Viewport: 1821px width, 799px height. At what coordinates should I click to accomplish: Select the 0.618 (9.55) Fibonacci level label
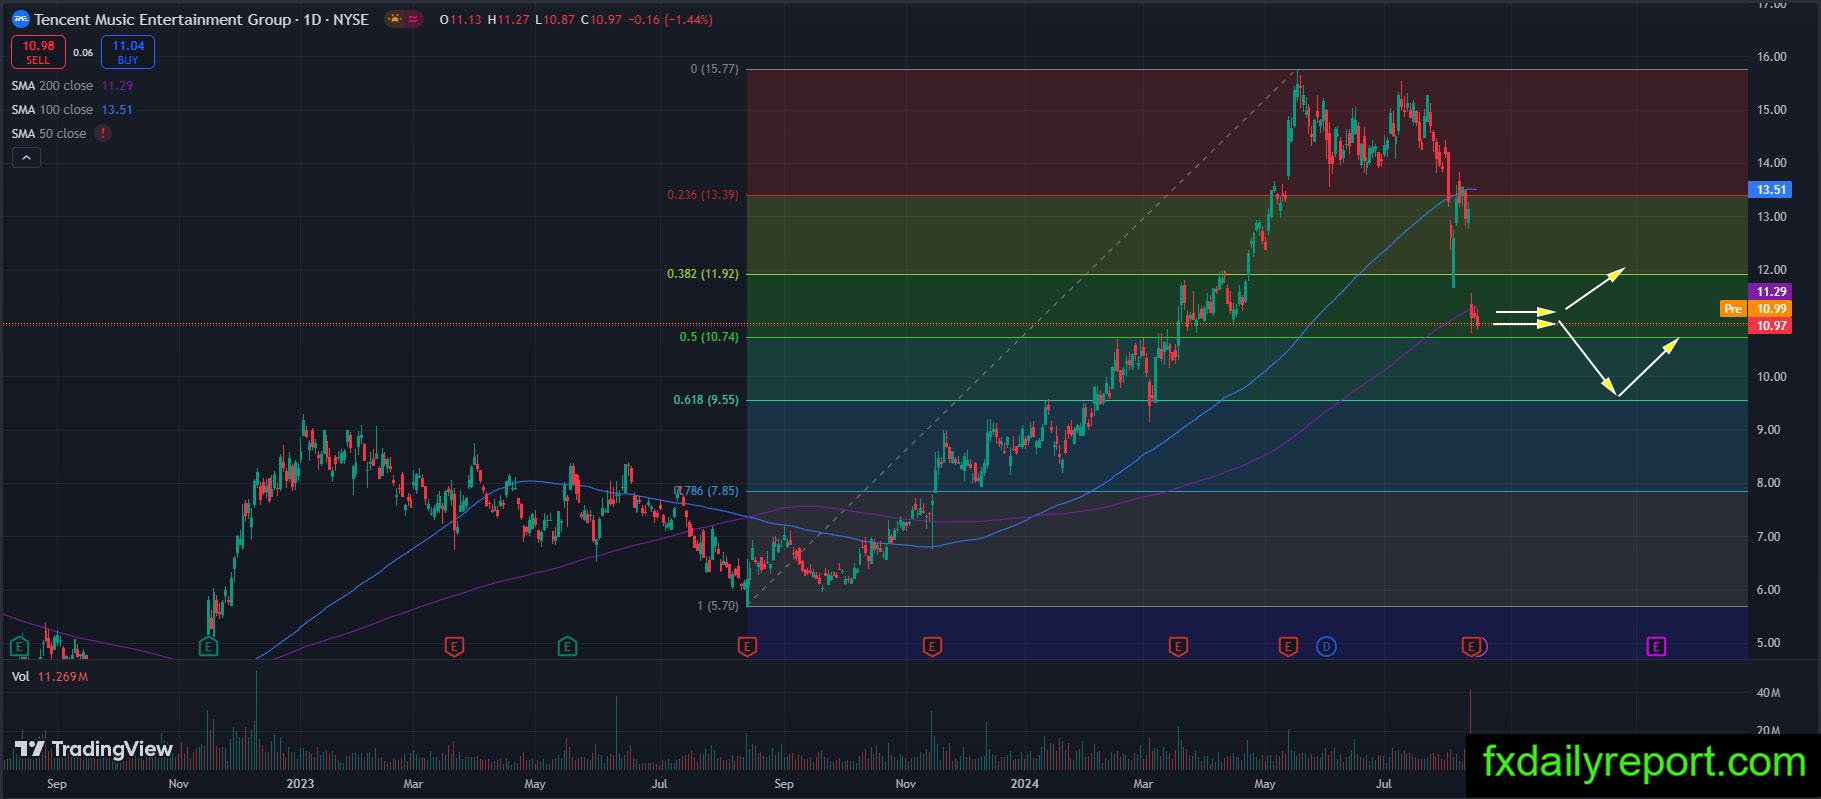706,400
